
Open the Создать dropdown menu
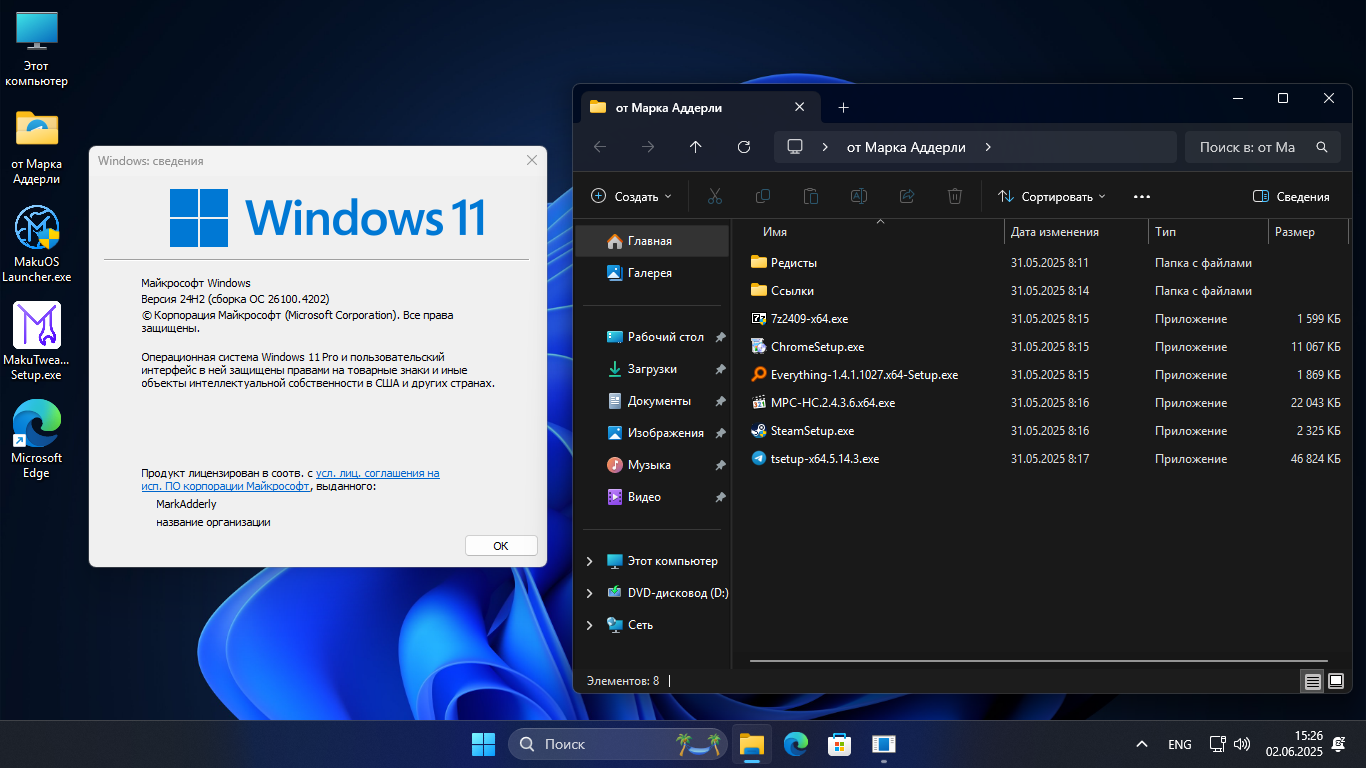point(631,197)
